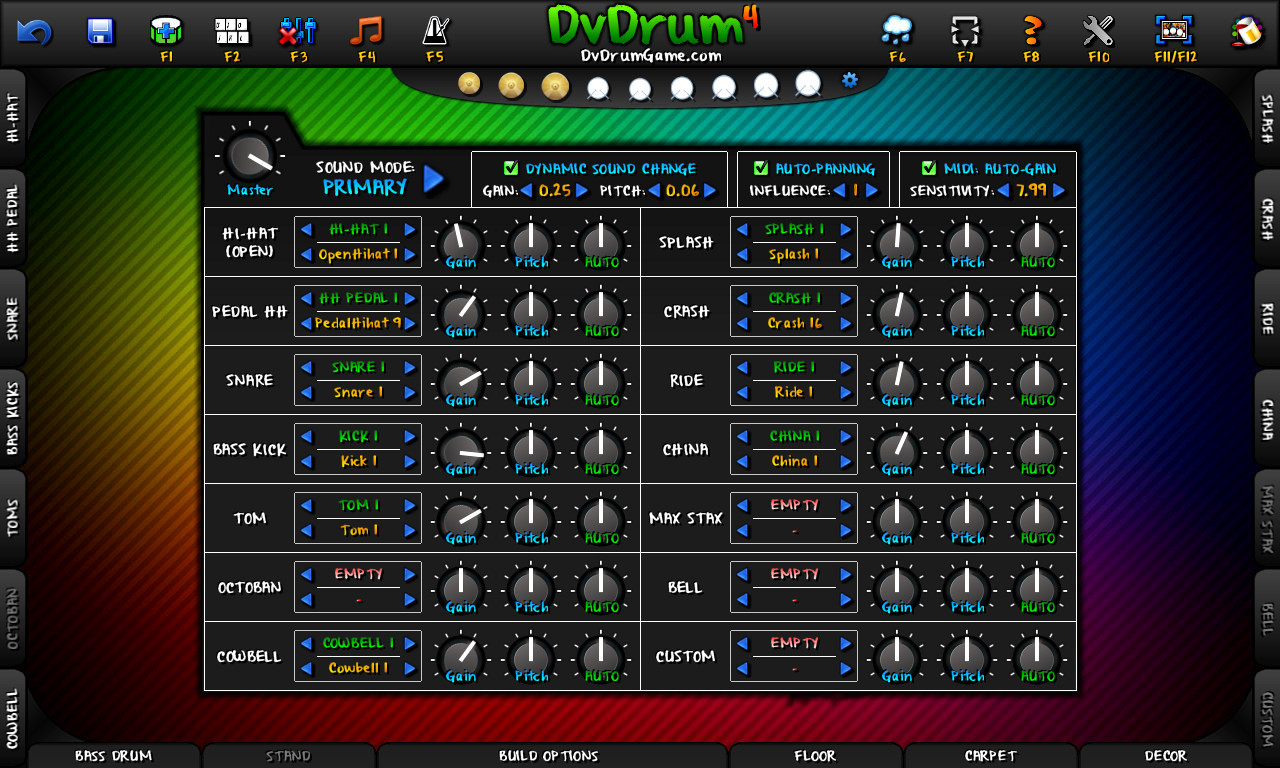Screen dimensions: 1280x768
Task: Click the blue undo arrow icon
Action: pos(34,32)
